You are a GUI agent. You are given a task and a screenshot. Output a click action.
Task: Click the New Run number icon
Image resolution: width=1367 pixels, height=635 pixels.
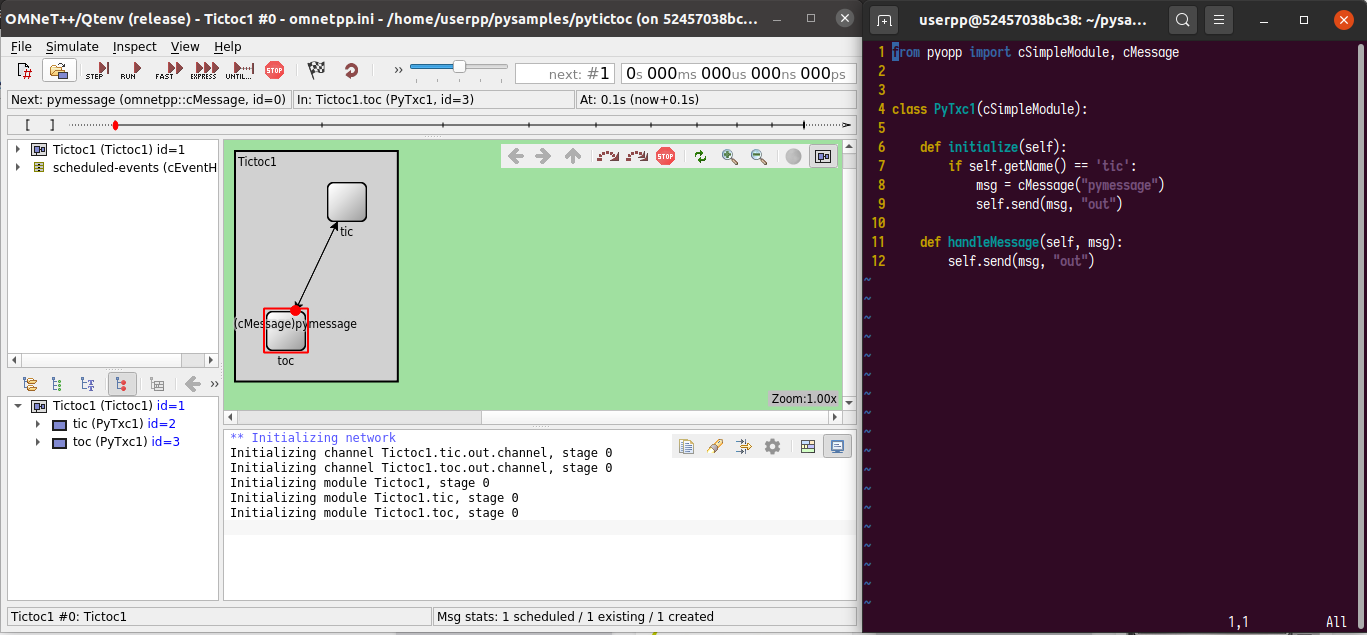coord(25,71)
